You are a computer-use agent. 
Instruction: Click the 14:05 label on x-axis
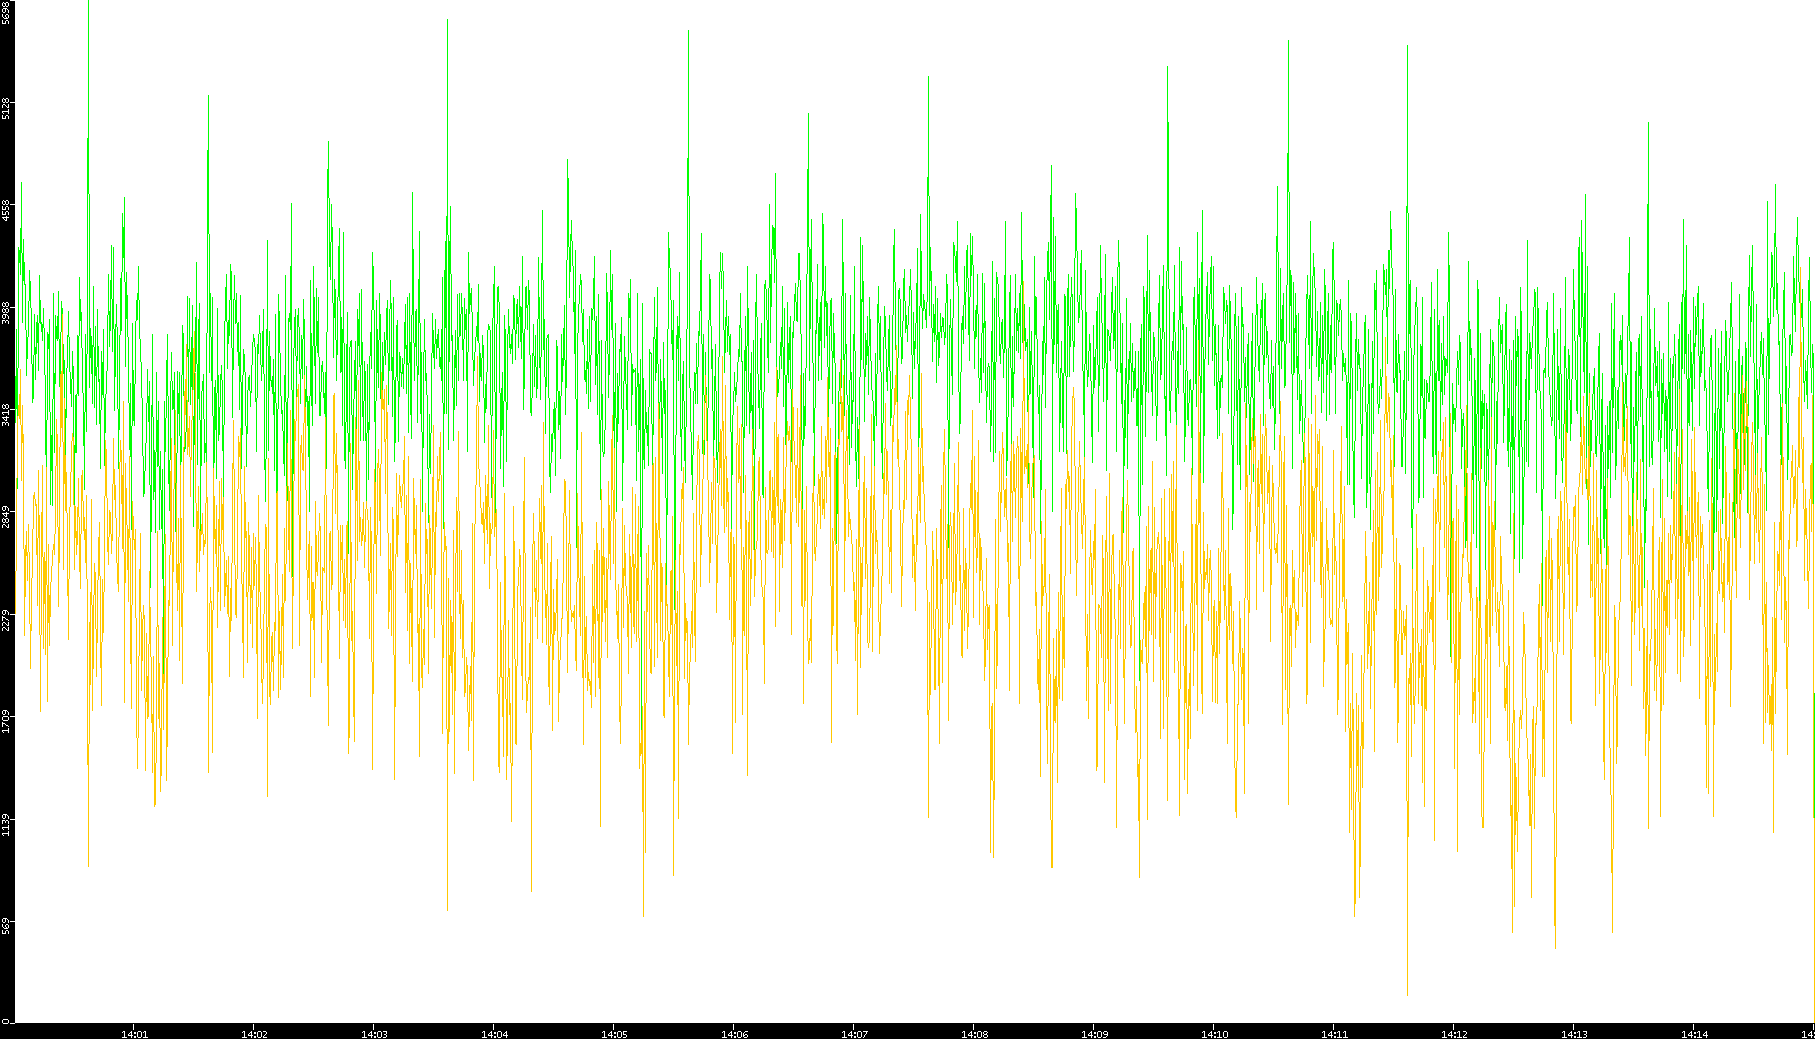click(614, 1033)
